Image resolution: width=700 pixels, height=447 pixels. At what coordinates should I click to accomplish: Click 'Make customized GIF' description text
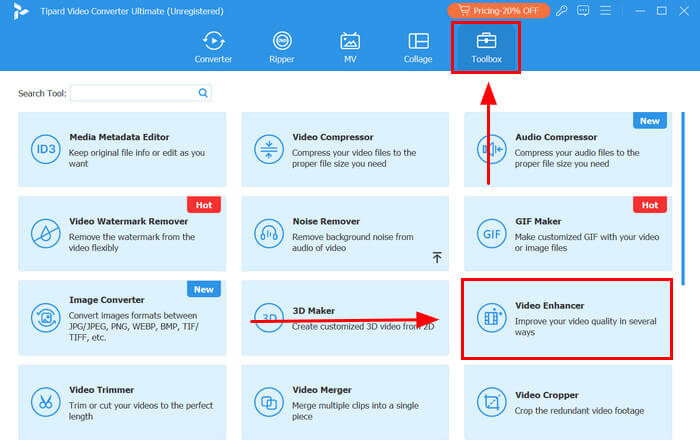tap(587, 242)
